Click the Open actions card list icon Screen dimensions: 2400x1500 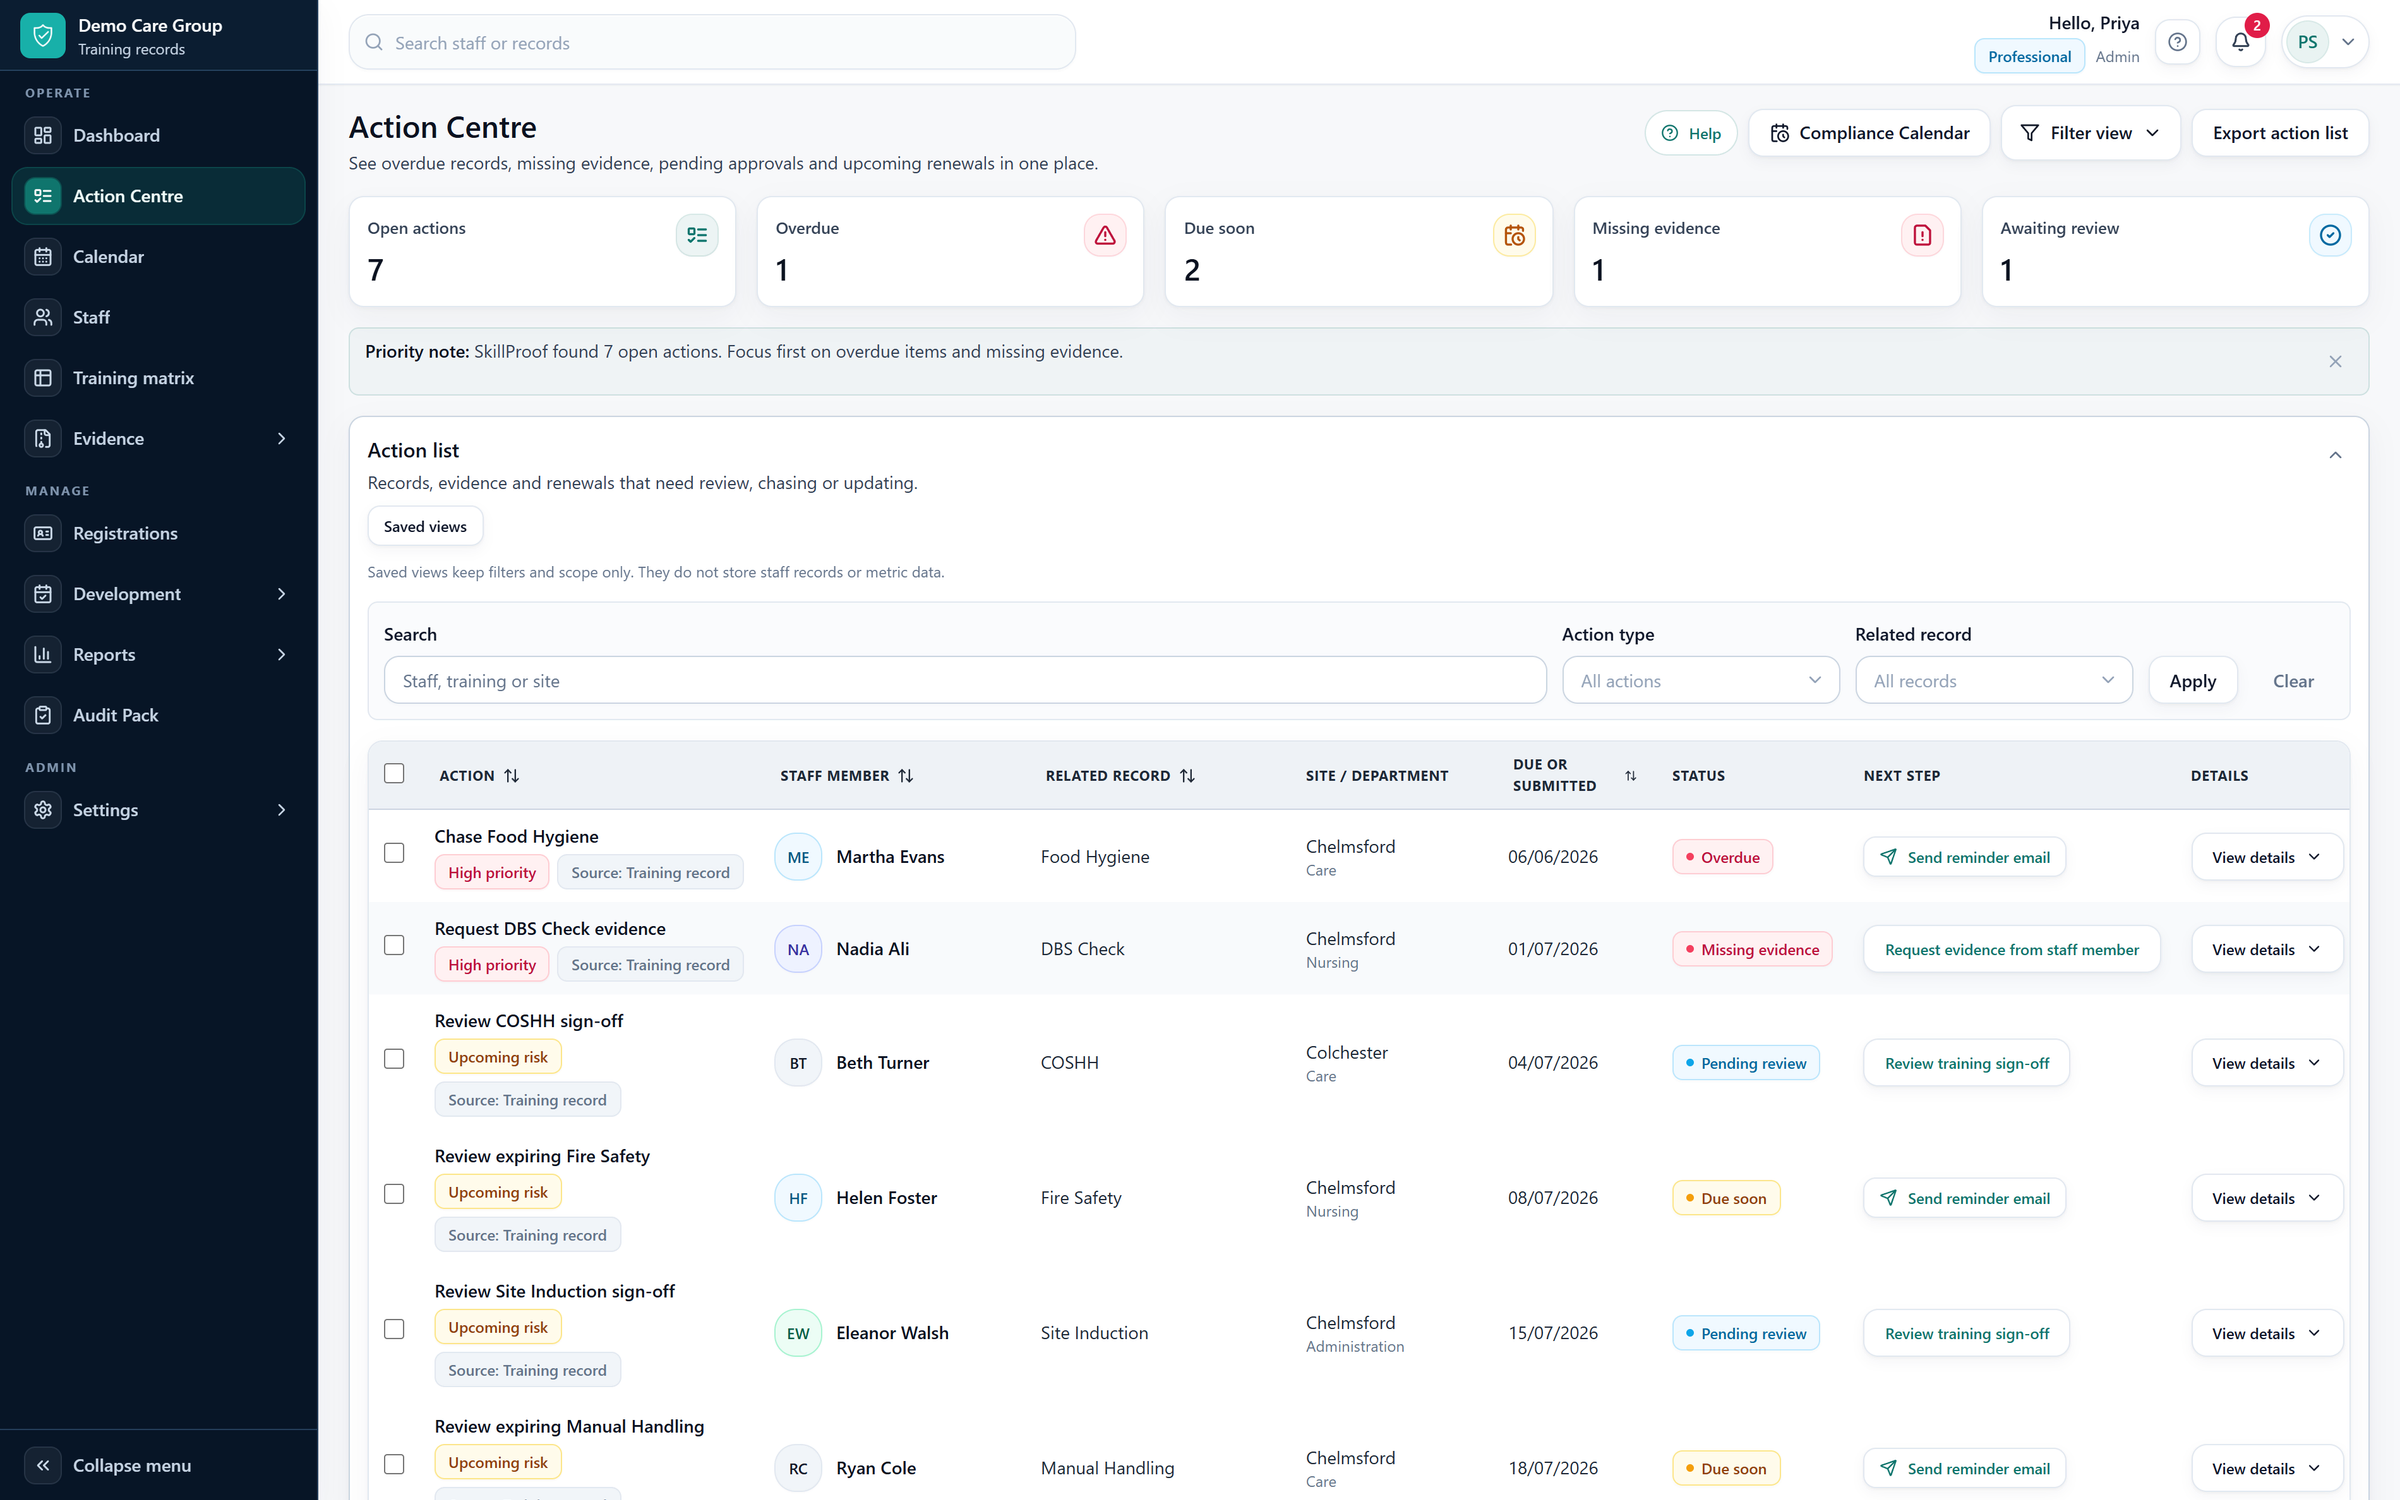pyautogui.click(x=697, y=236)
